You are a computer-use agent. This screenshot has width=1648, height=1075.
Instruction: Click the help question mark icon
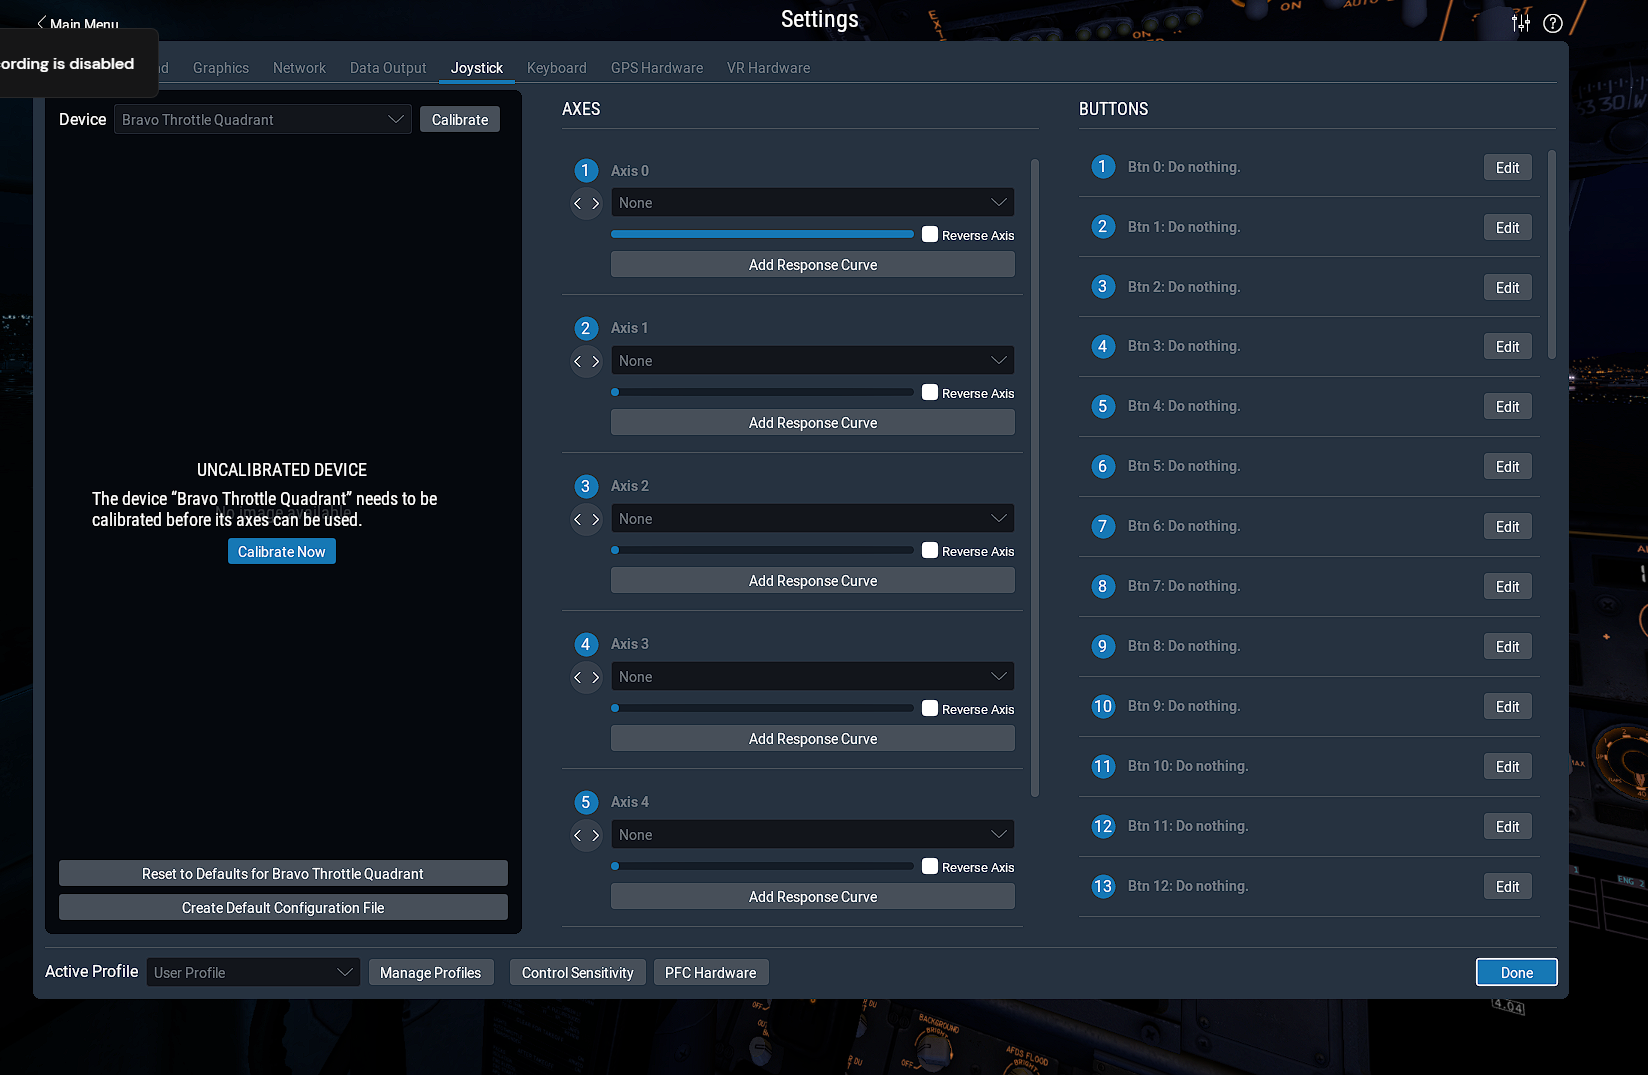pos(1552,23)
